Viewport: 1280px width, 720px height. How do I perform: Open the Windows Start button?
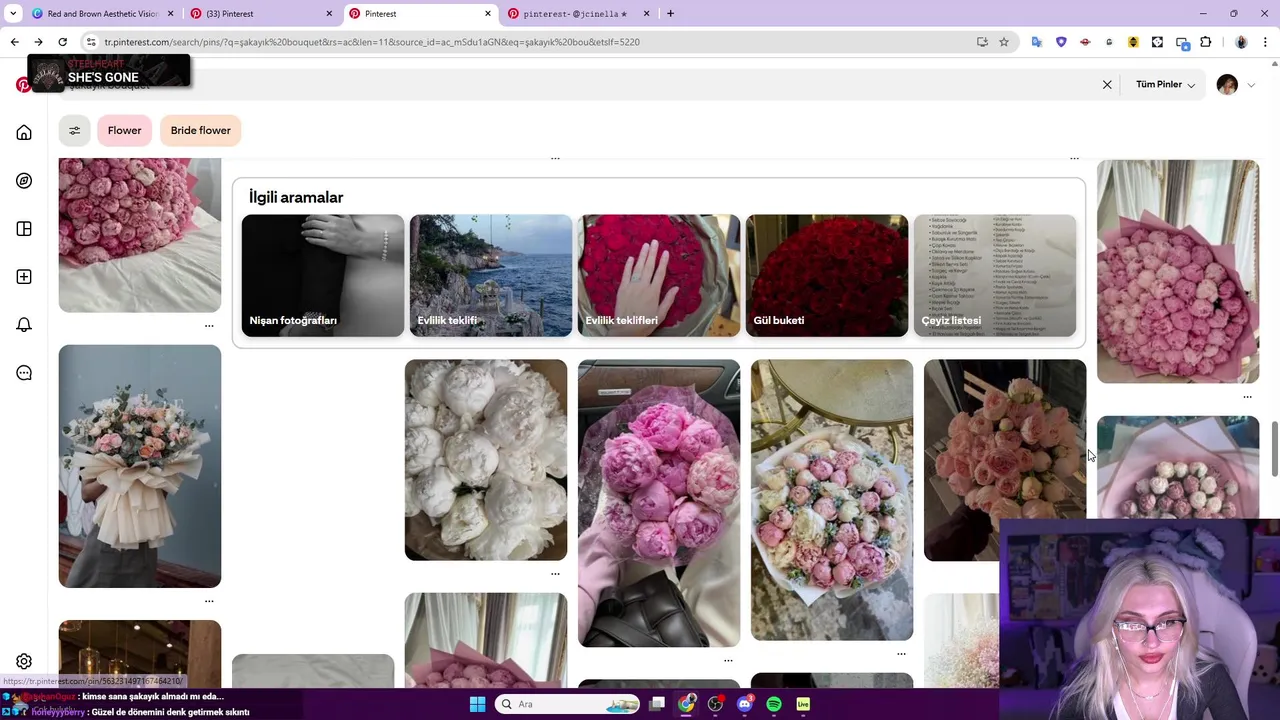[477, 704]
